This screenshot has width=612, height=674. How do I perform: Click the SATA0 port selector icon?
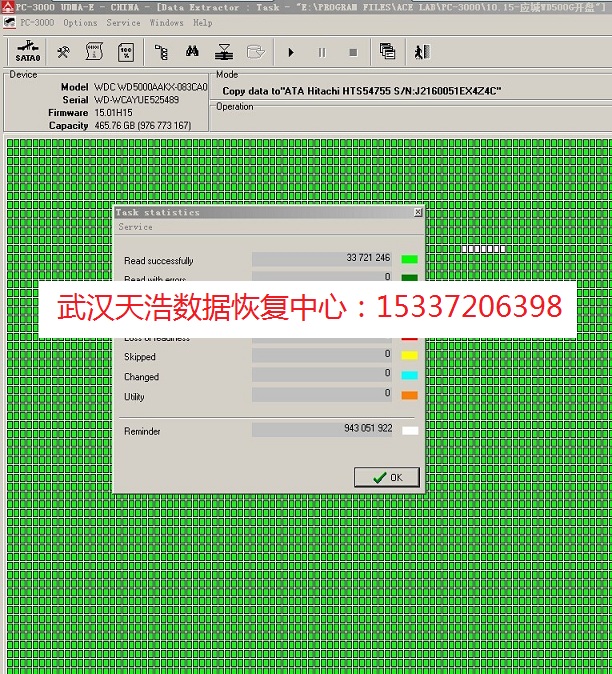[28, 51]
